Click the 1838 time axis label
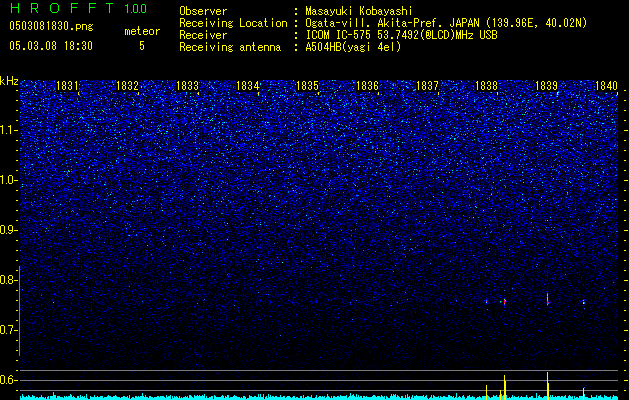The width and height of the screenshot is (629, 400). tap(487, 85)
